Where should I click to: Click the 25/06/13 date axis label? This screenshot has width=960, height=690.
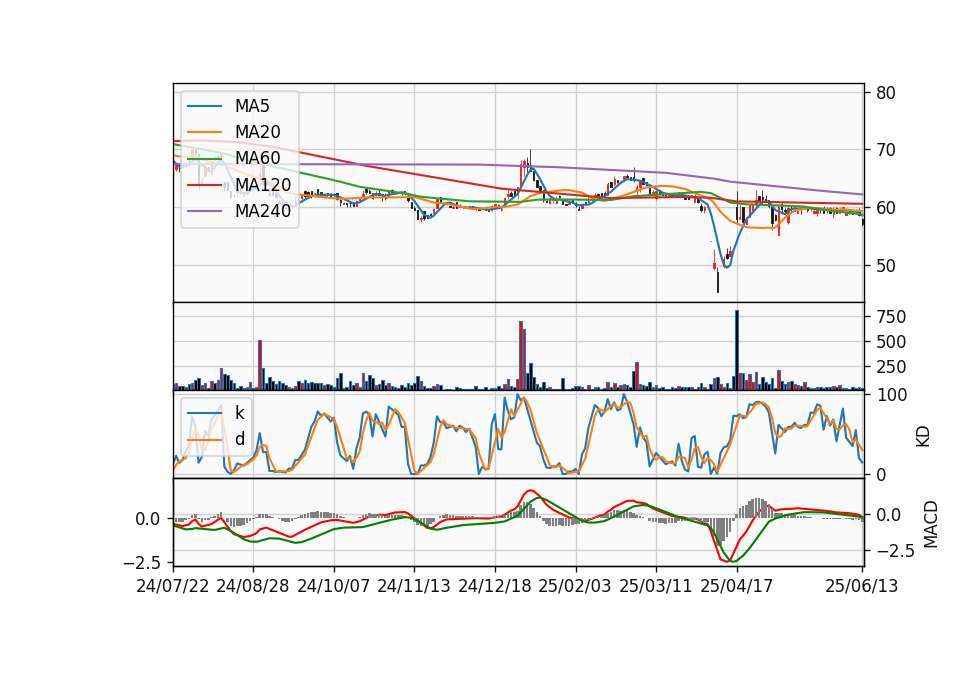(862, 586)
